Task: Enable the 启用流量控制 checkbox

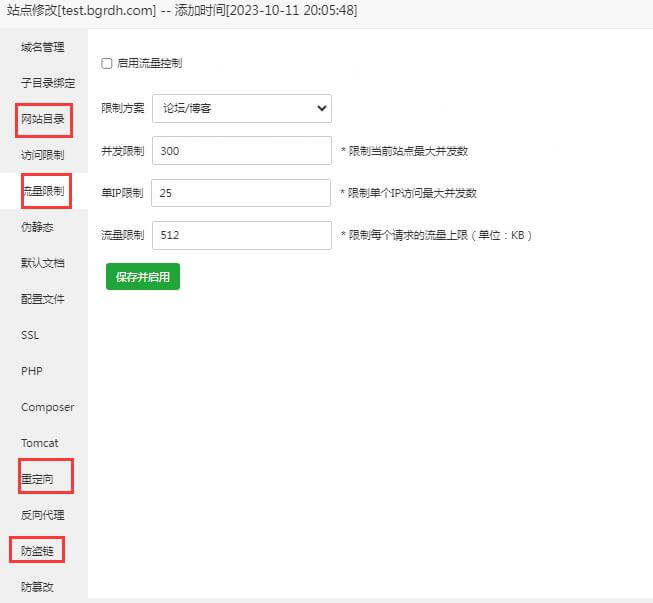Action: [x=107, y=63]
